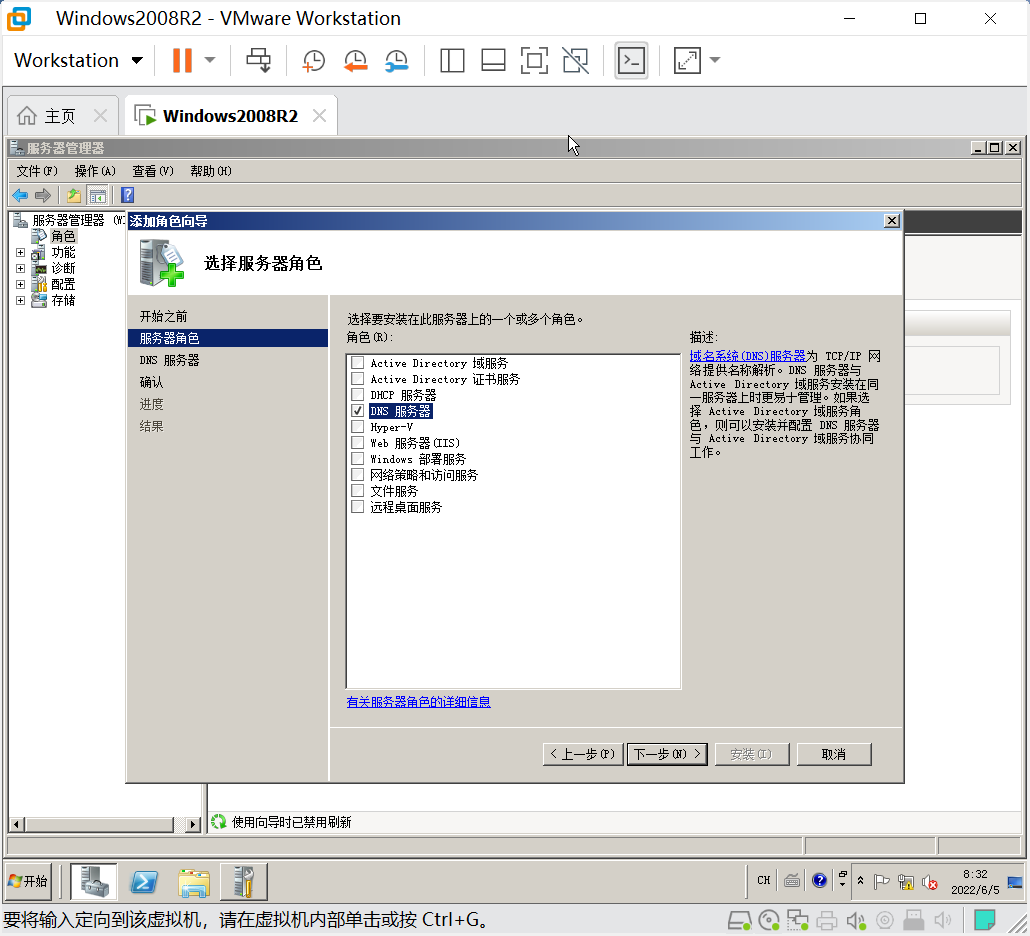1030x936 pixels.
Task: Check the Web 服务器(IIS) role
Action: tap(357, 443)
